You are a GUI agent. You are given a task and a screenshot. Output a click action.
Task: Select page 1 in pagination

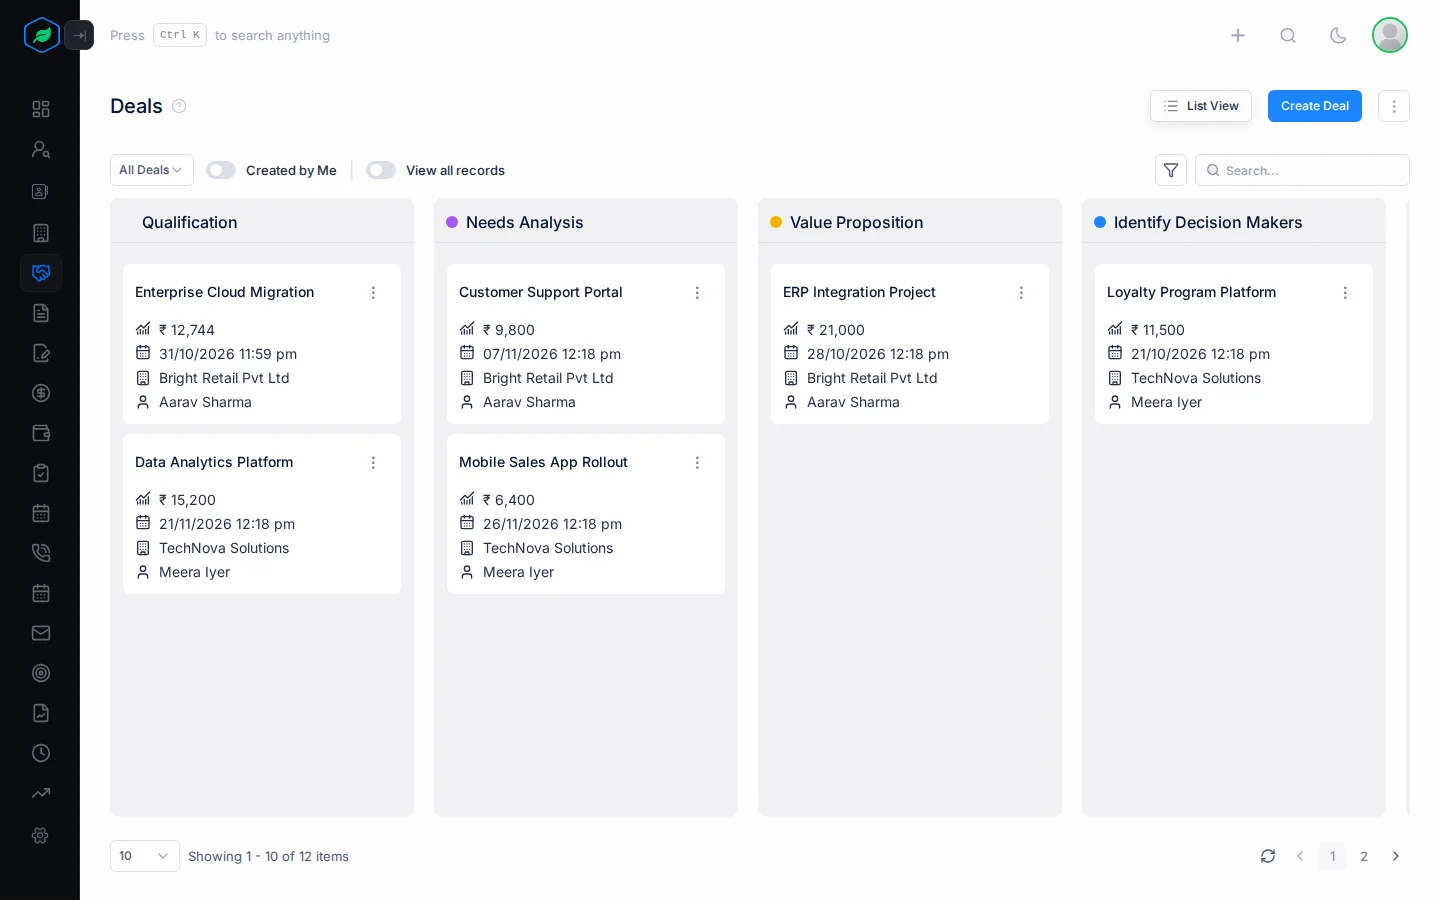tap(1332, 856)
